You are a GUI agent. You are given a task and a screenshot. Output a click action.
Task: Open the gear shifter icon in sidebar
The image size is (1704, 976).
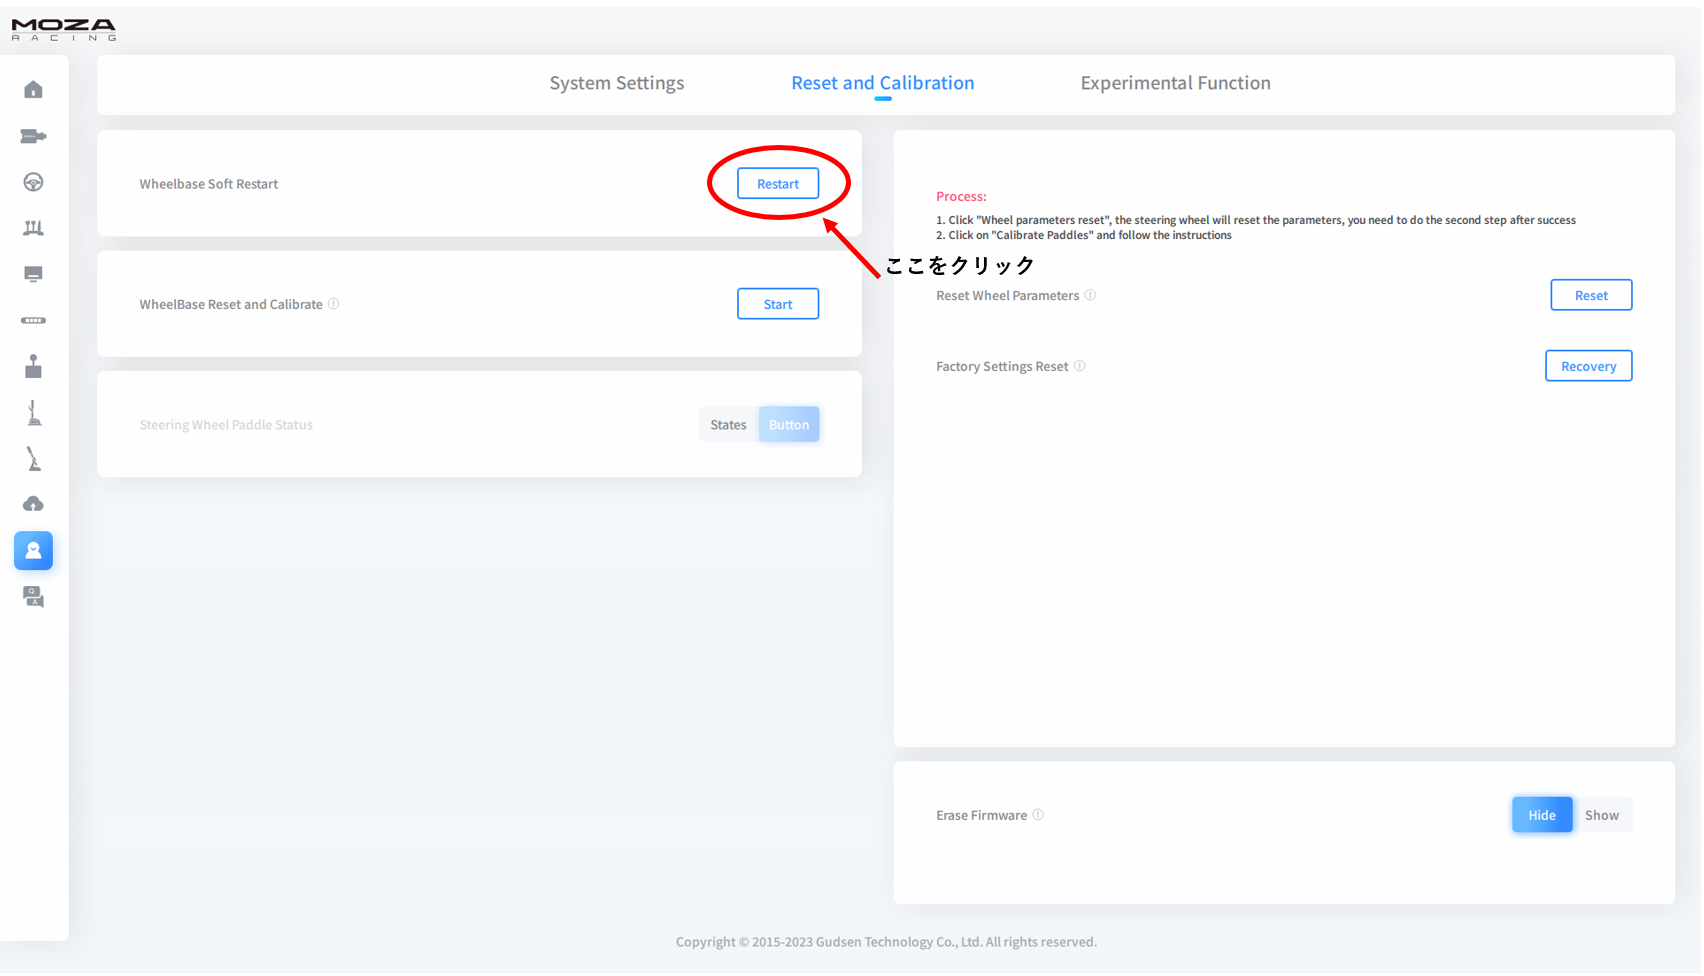[33, 367]
